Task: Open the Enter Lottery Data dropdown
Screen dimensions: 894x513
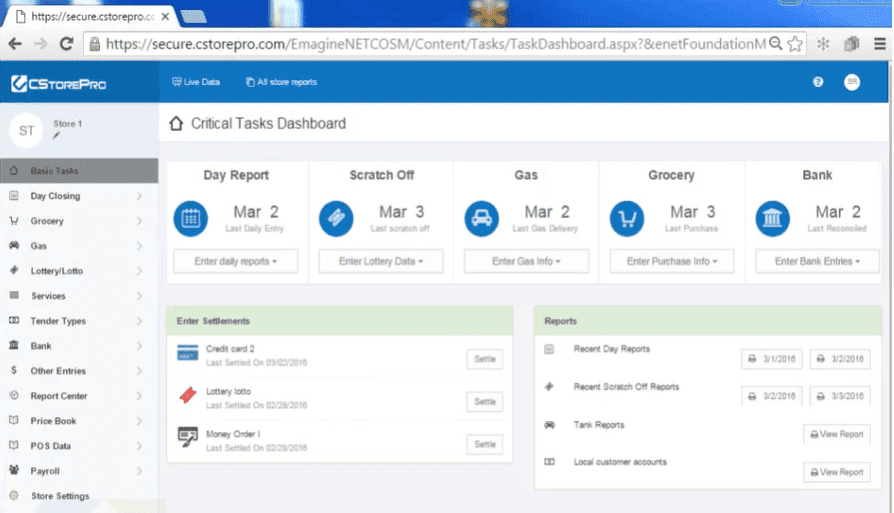Action: click(x=381, y=261)
